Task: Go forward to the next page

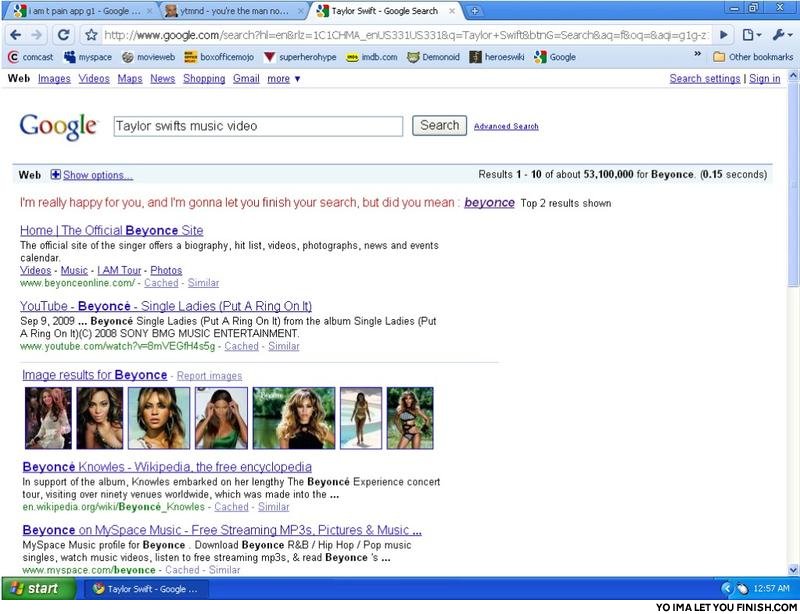Action: 37,35
